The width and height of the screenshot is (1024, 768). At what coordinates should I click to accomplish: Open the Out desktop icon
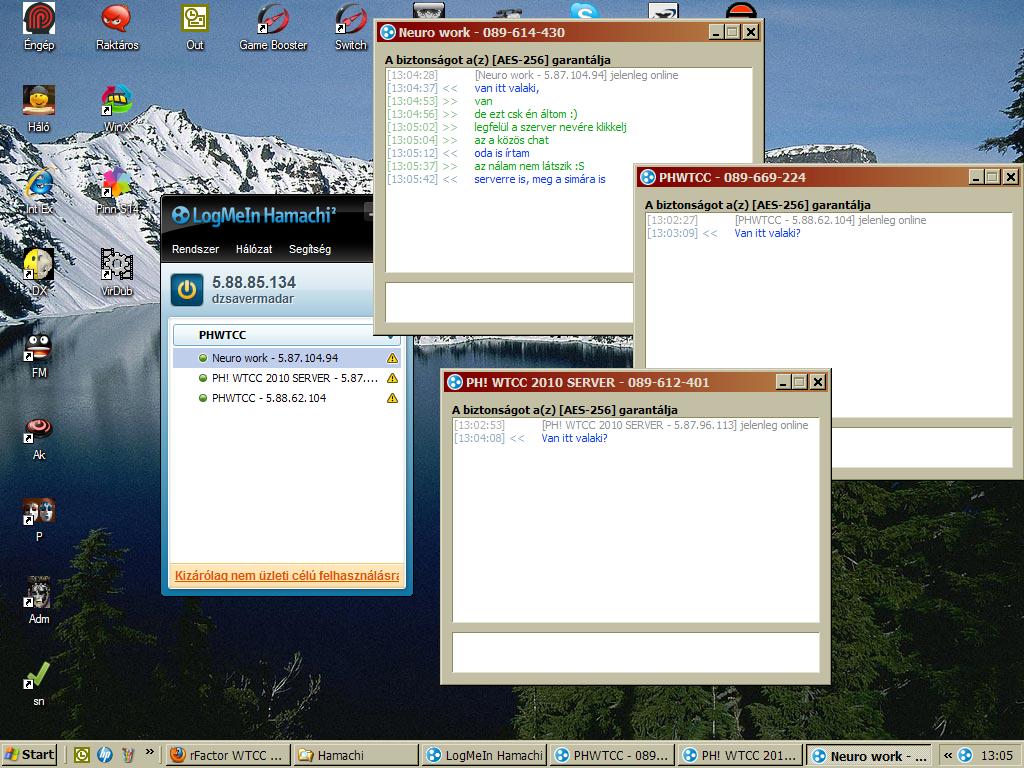pos(195,27)
